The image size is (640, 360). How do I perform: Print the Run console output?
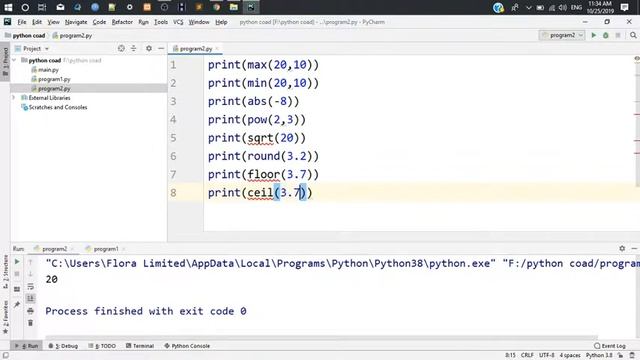point(31,311)
